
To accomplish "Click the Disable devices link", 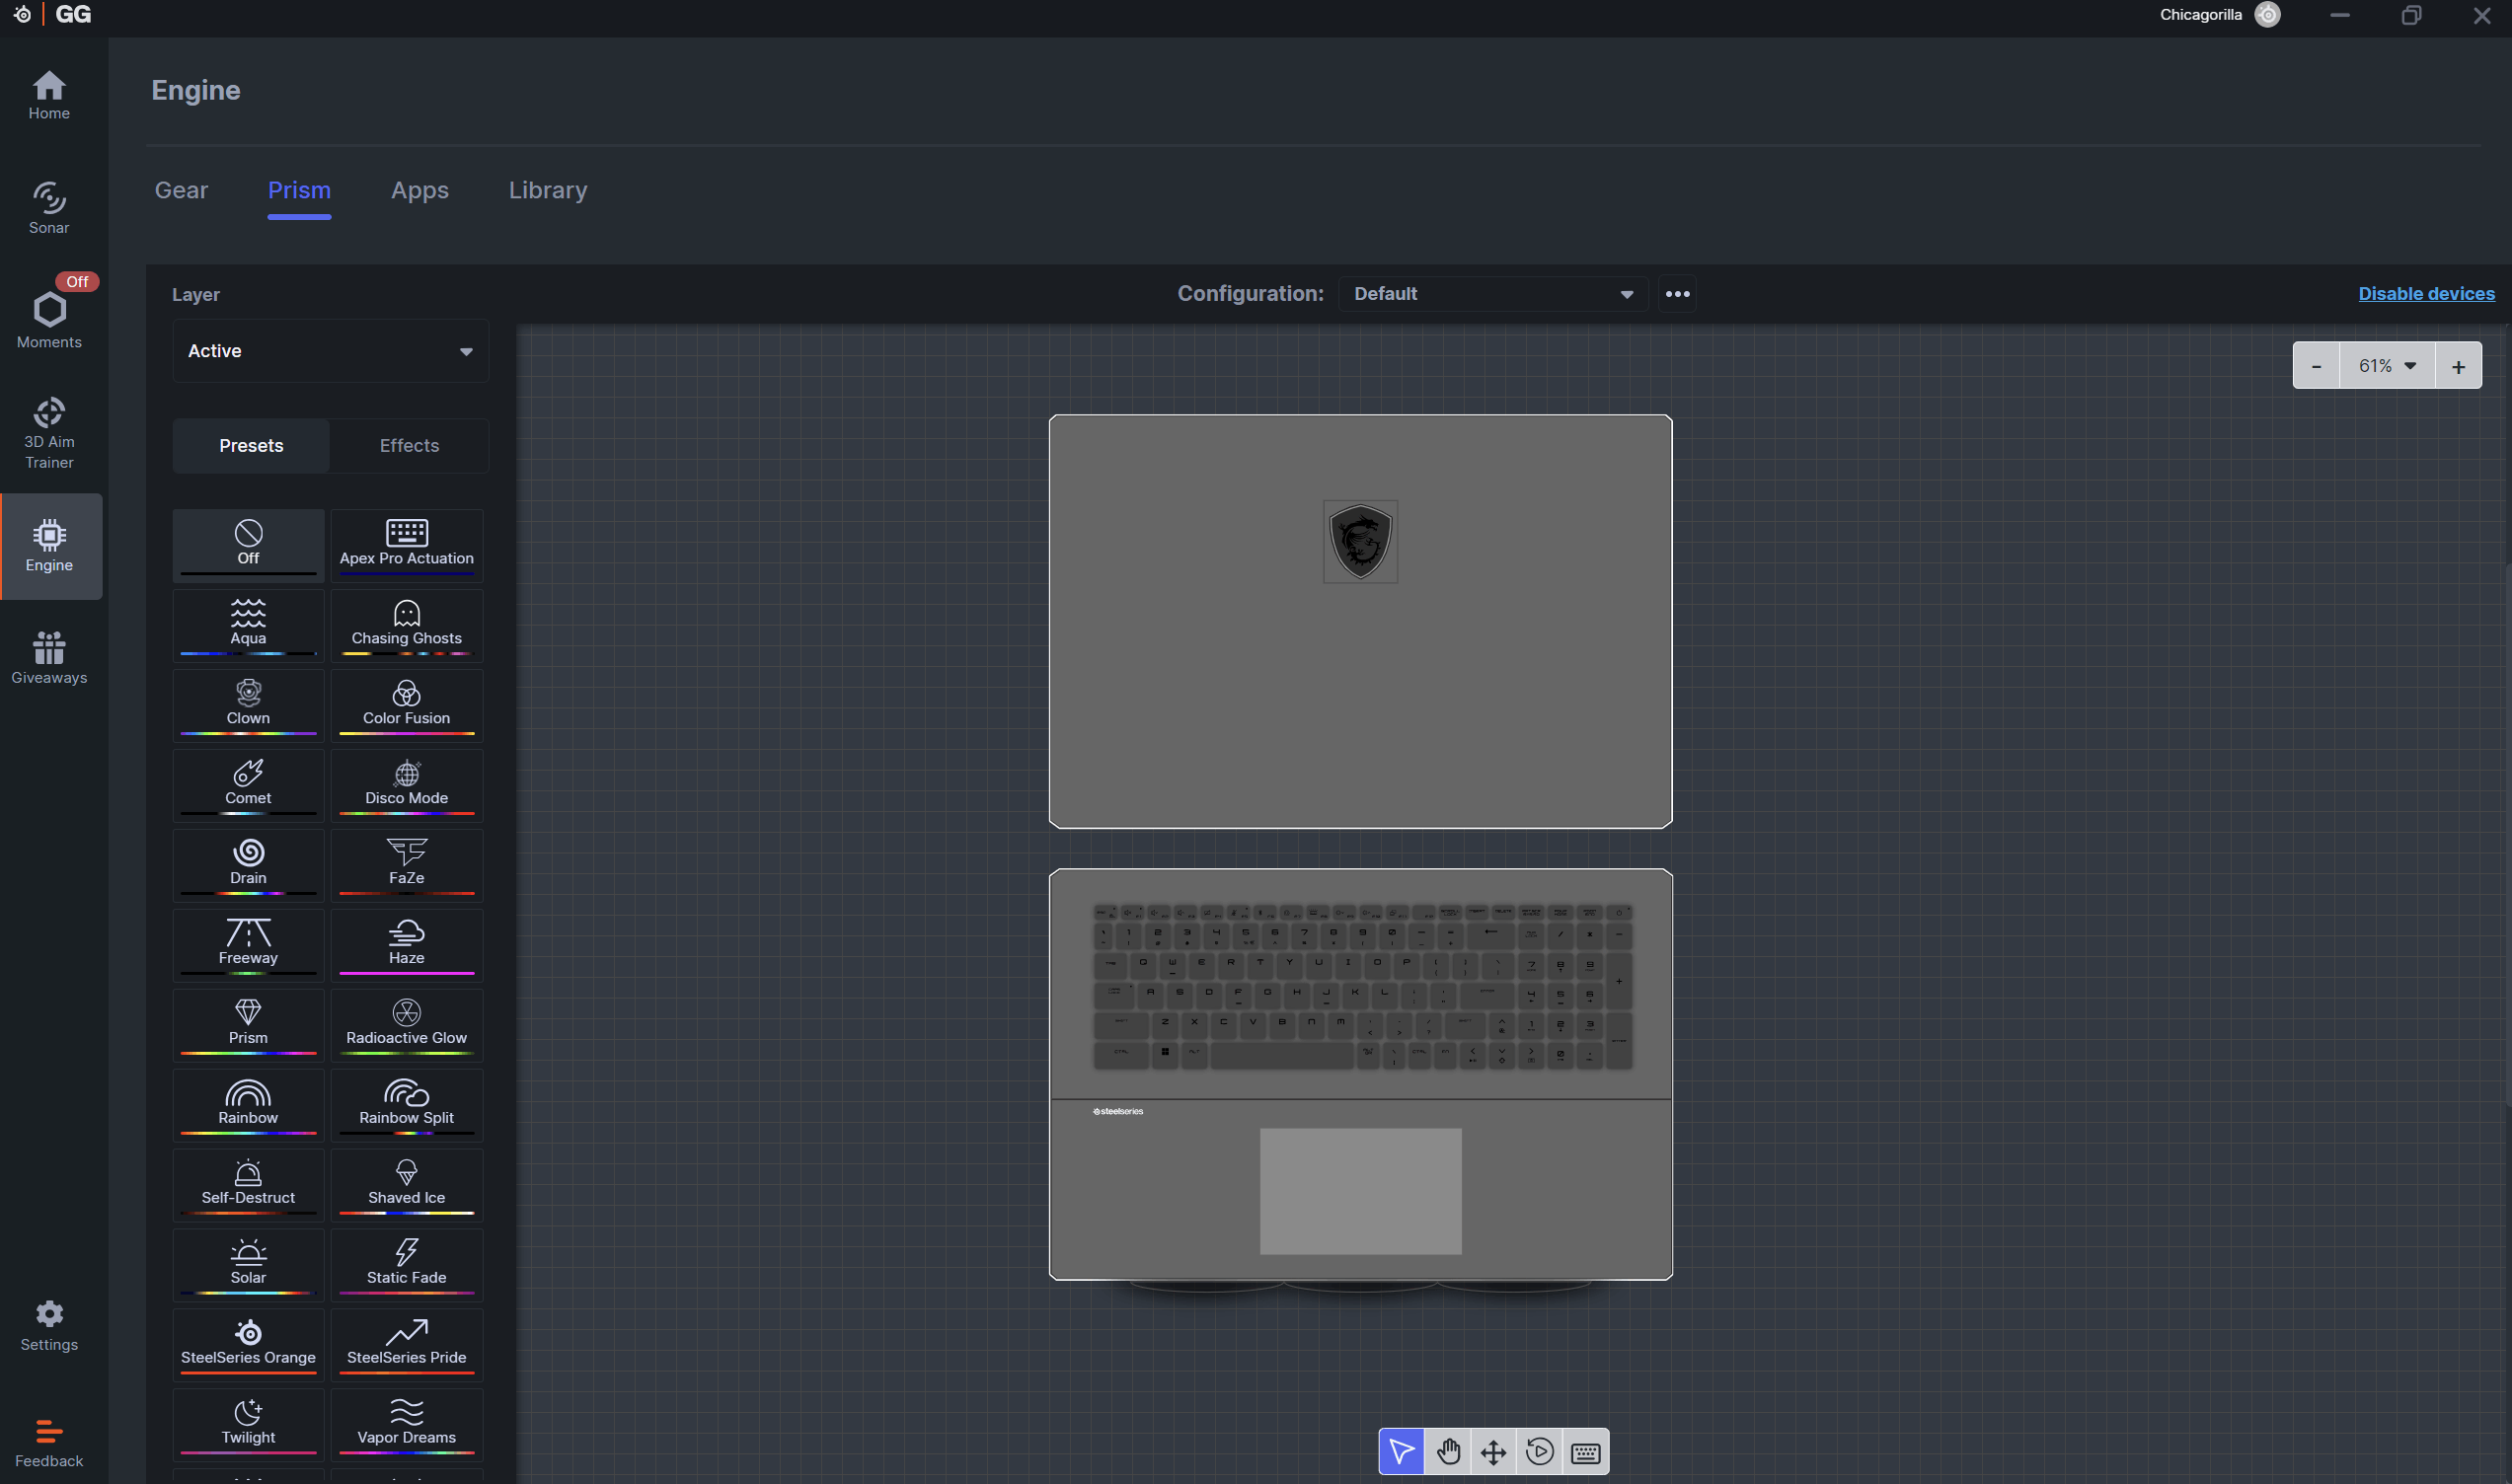I will pos(2425,294).
